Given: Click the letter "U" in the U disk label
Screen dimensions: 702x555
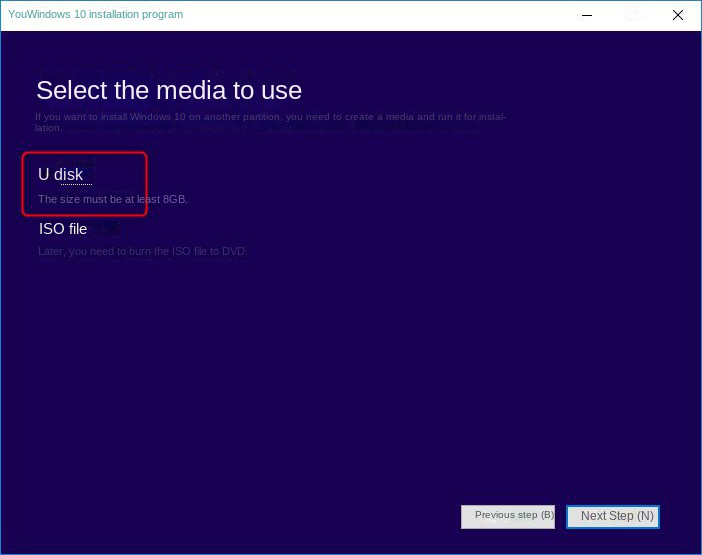Looking at the screenshot, I should tap(43, 175).
